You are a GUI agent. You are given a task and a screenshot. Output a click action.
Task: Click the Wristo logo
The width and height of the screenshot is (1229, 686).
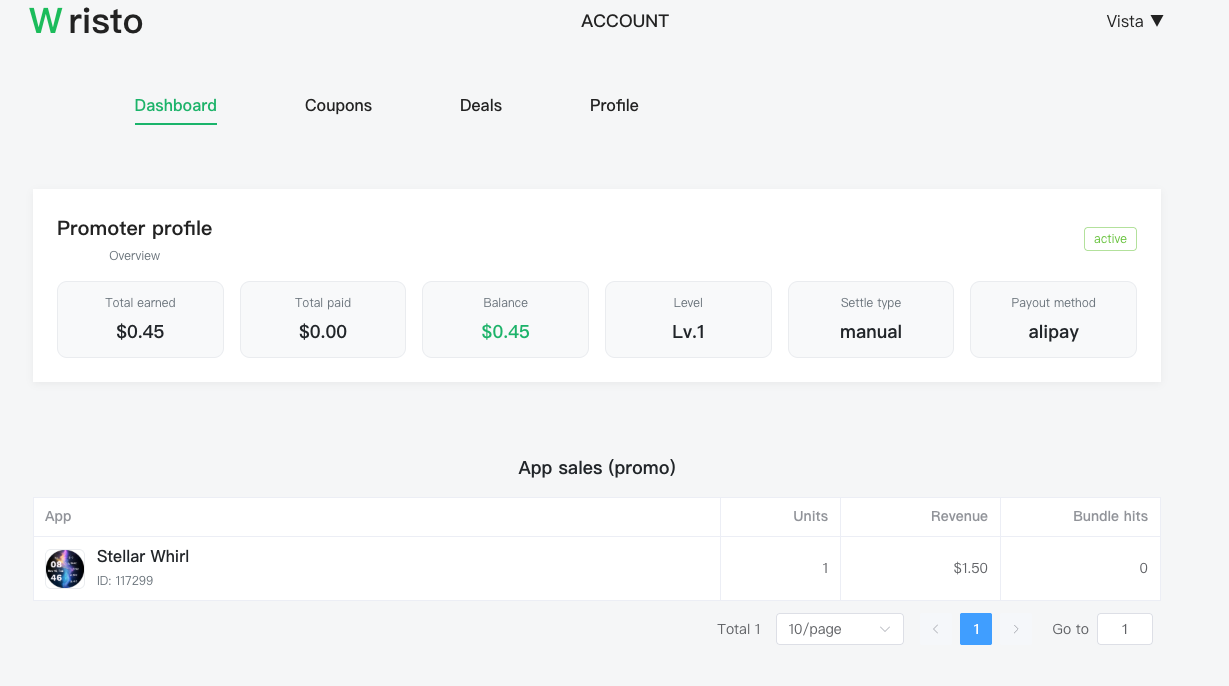pyautogui.click(x=86, y=21)
